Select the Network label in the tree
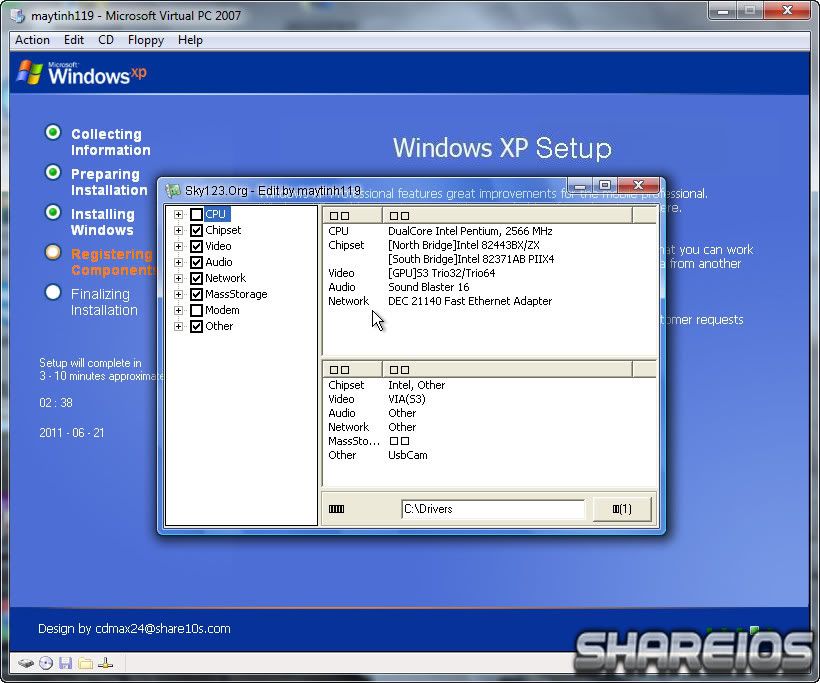Screen dimensions: 820x683 pyautogui.click(x=225, y=278)
